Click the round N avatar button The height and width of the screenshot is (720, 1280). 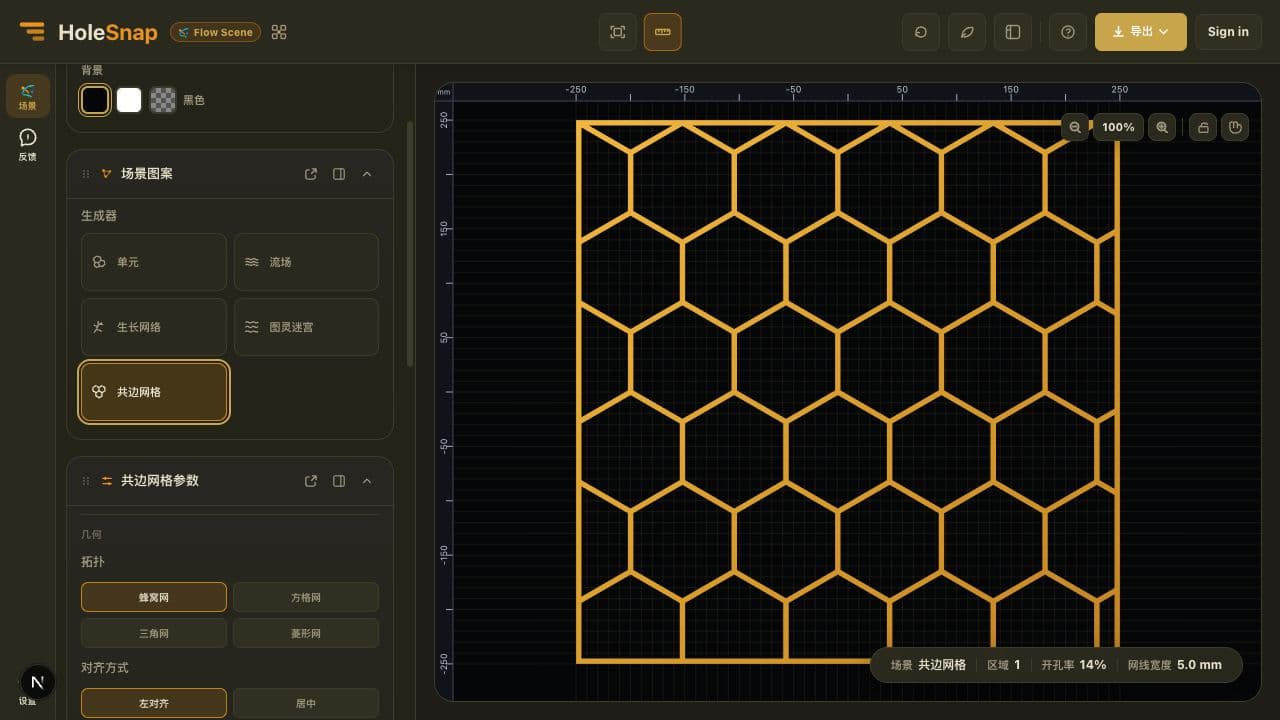click(37, 682)
